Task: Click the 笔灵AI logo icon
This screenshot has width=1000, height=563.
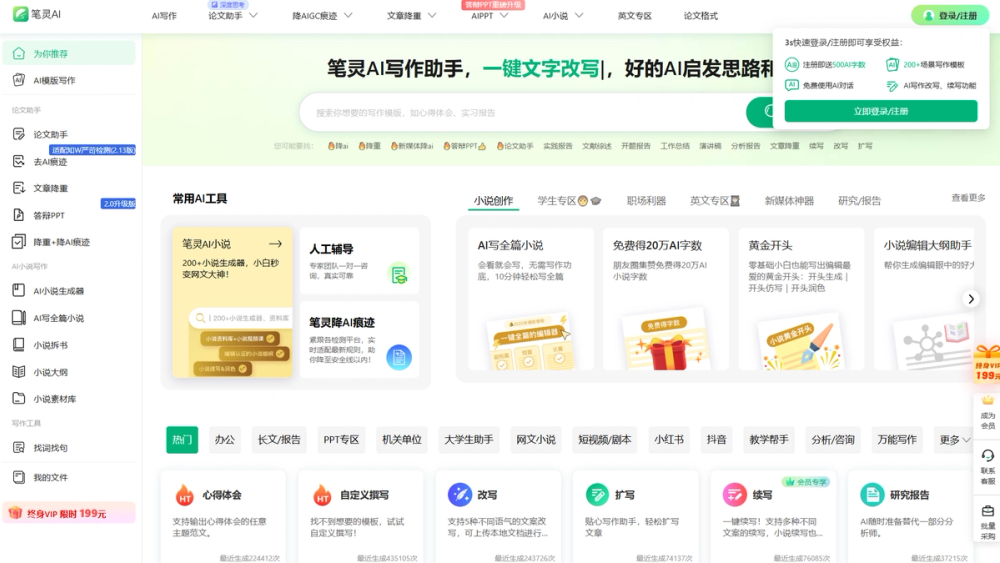Action: pos(20,13)
